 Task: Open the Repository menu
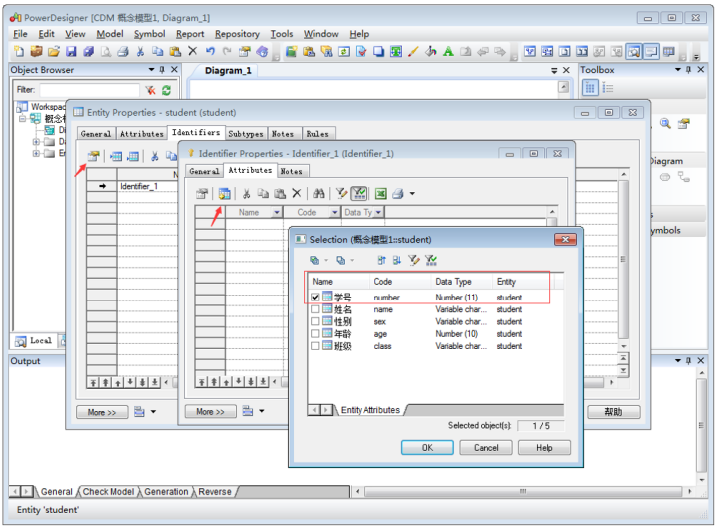(x=237, y=34)
